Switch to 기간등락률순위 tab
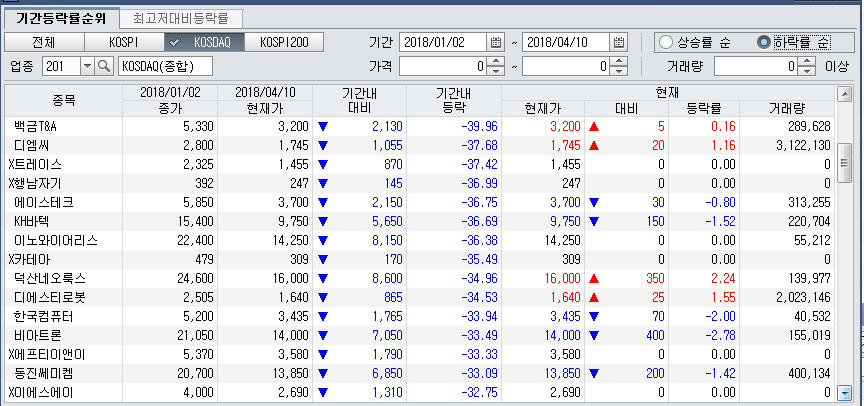The height and width of the screenshot is (406, 864). tap(61, 19)
